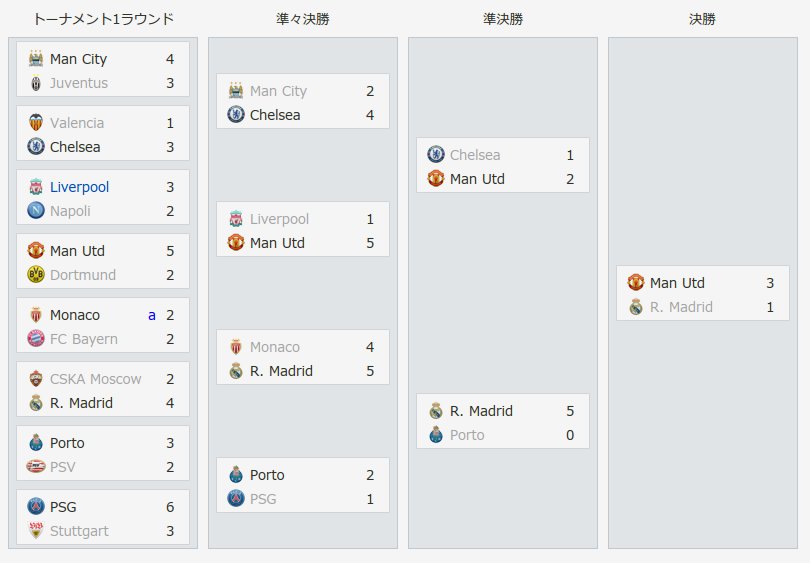The height and width of the screenshot is (563, 810).
Task: Click PSG's score of 6 versus Stuttgart
Action: [x=170, y=507]
